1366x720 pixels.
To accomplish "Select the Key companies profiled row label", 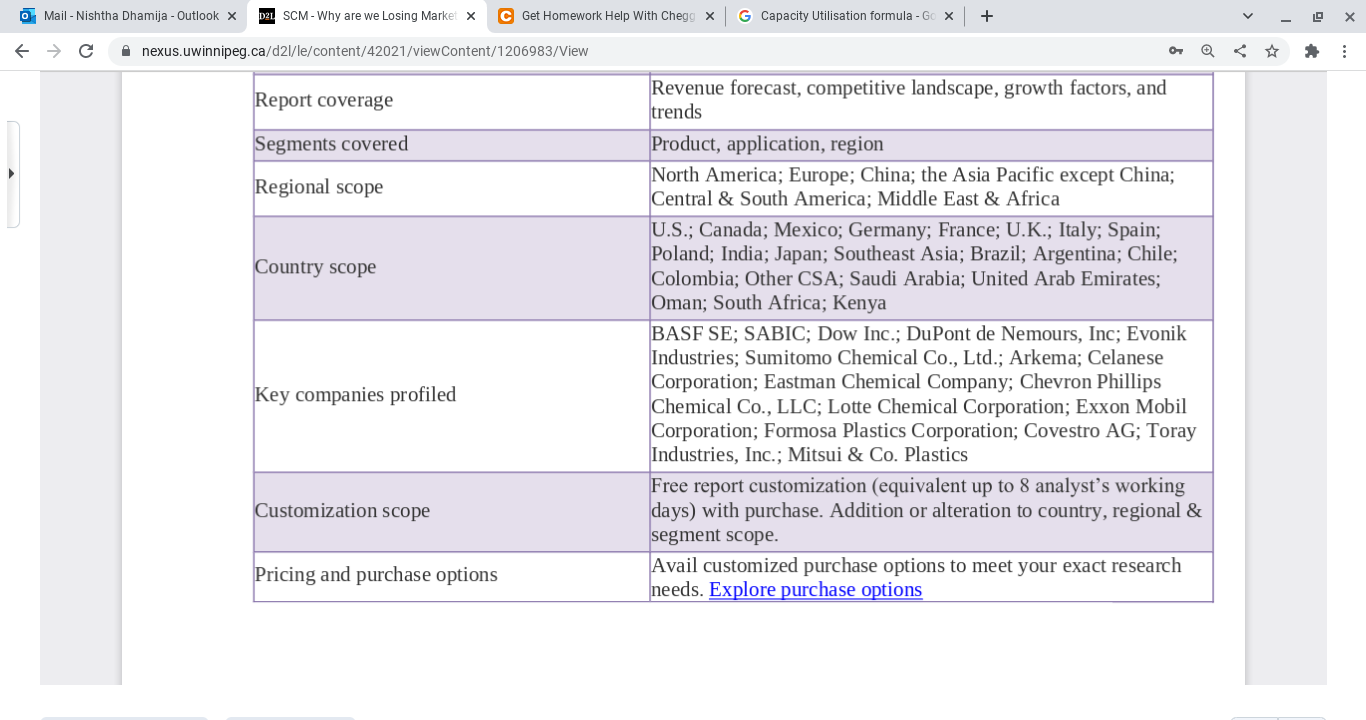I will point(355,395).
